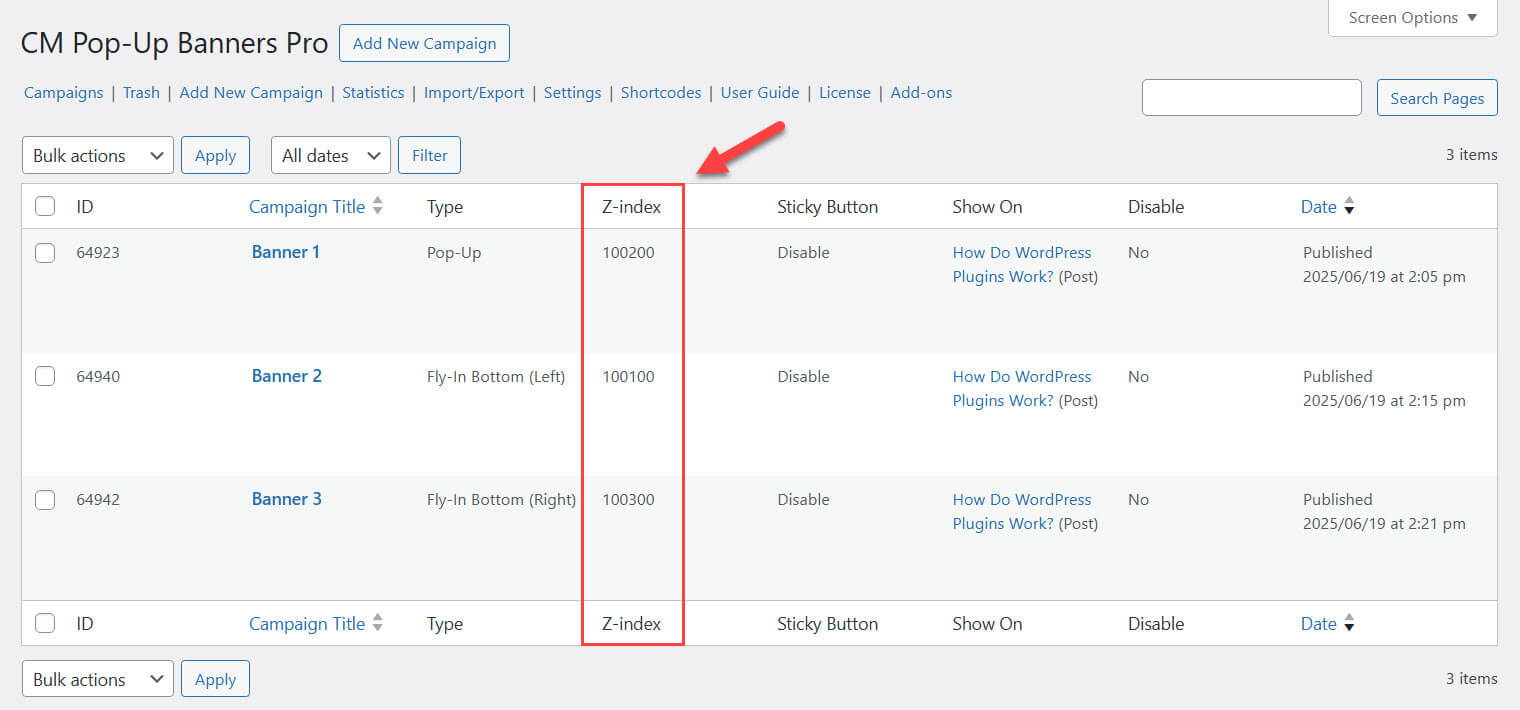Open the All dates filter dropdown
The height and width of the screenshot is (710, 1520).
tap(330, 155)
